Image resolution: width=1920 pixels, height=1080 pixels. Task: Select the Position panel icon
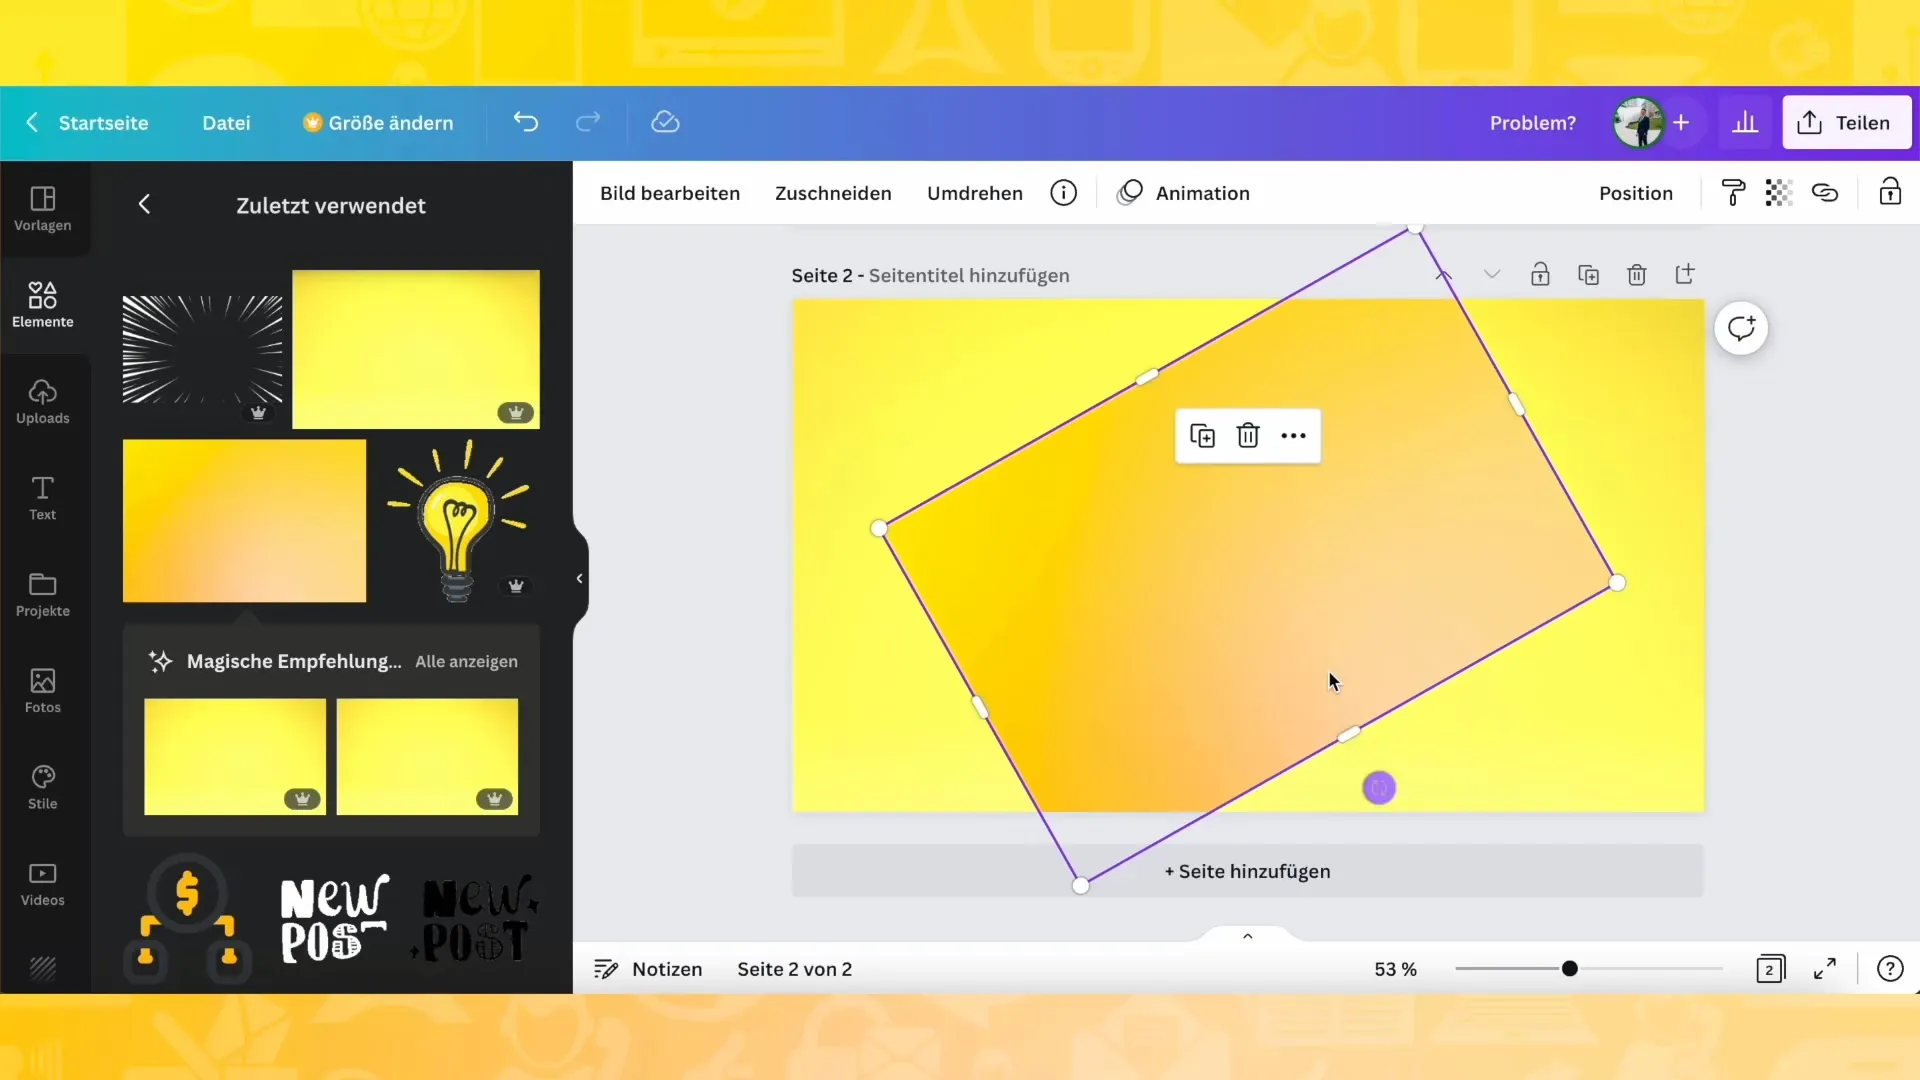click(1635, 193)
